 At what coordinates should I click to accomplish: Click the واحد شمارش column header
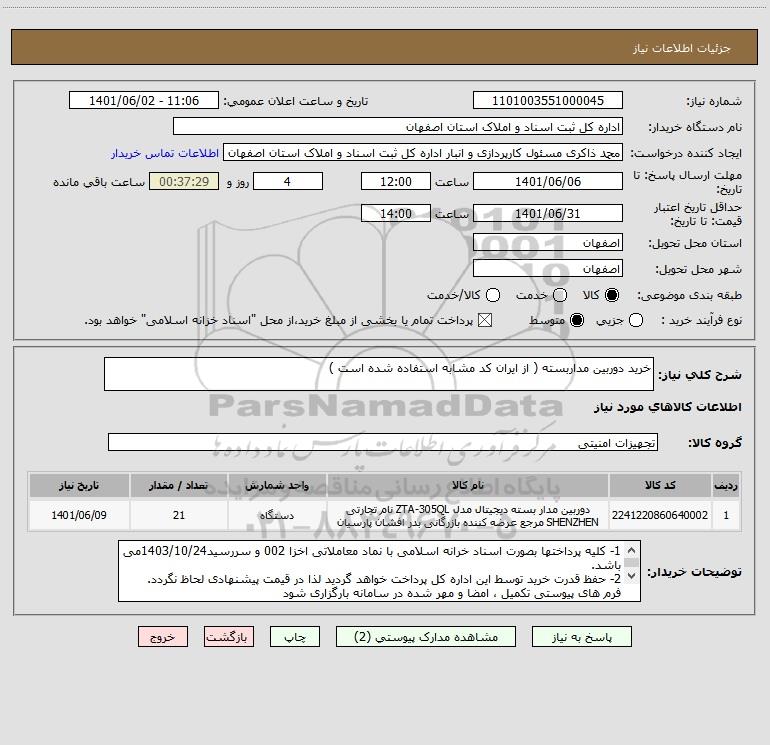tap(277, 486)
